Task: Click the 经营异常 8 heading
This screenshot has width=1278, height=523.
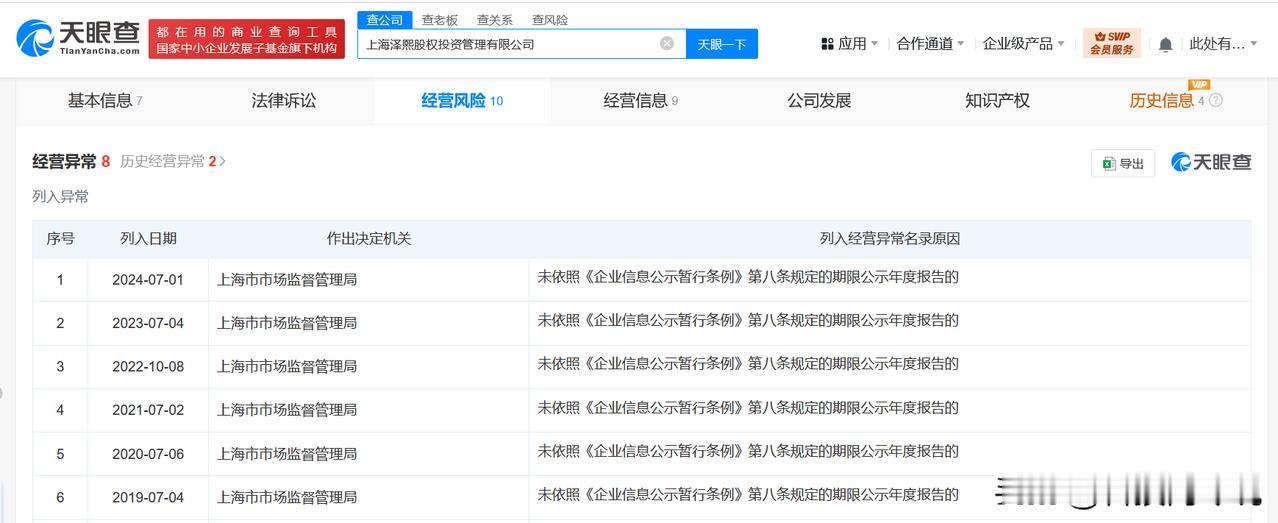Action: point(71,161)
